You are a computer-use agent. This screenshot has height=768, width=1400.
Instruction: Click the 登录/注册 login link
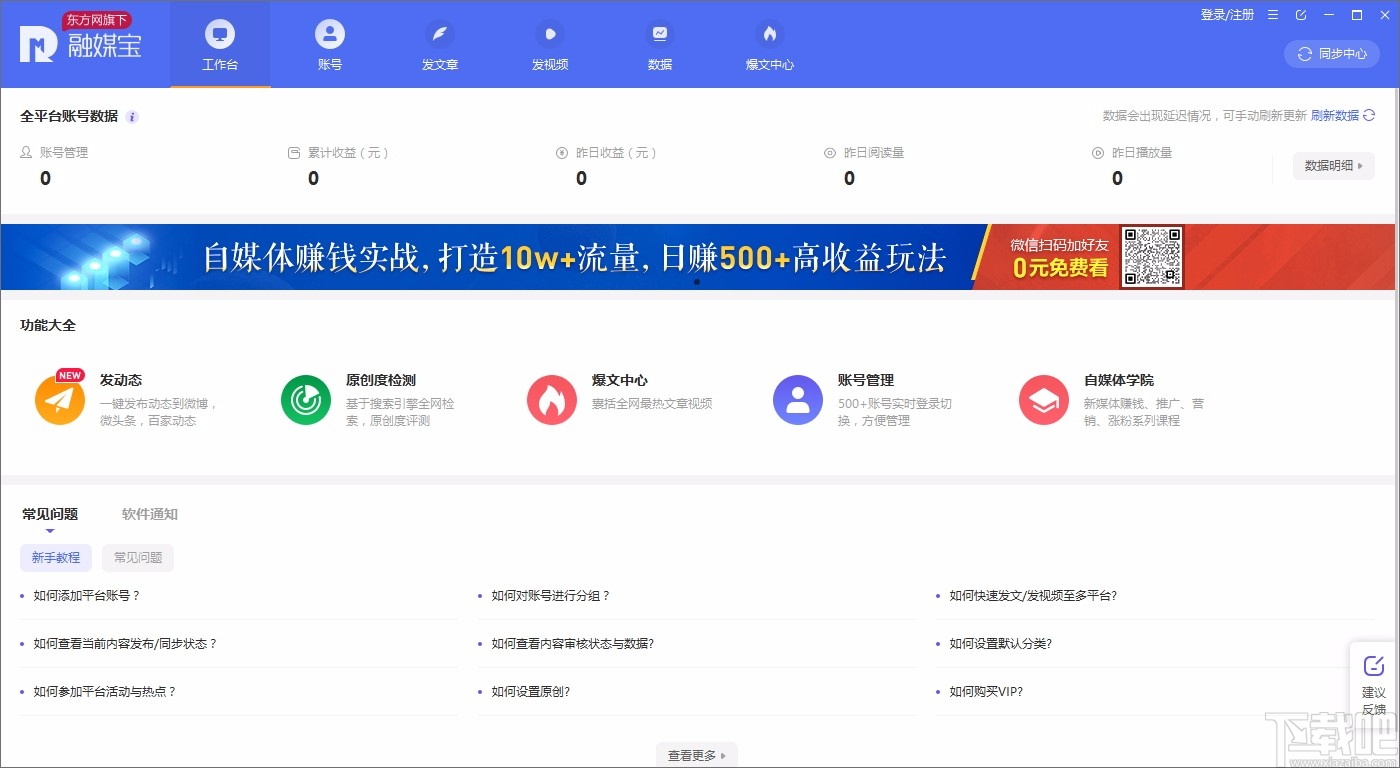click(1225, 15)
